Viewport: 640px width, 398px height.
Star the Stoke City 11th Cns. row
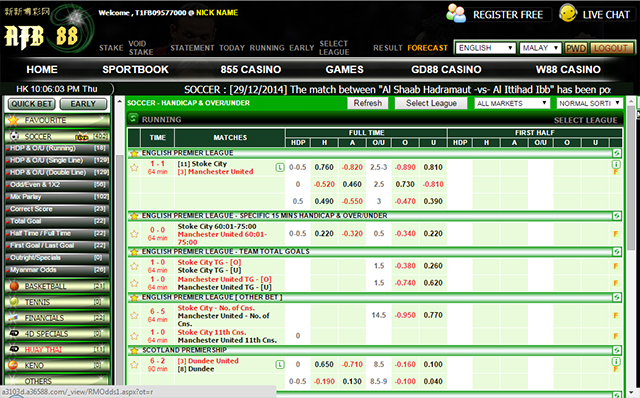134,336
